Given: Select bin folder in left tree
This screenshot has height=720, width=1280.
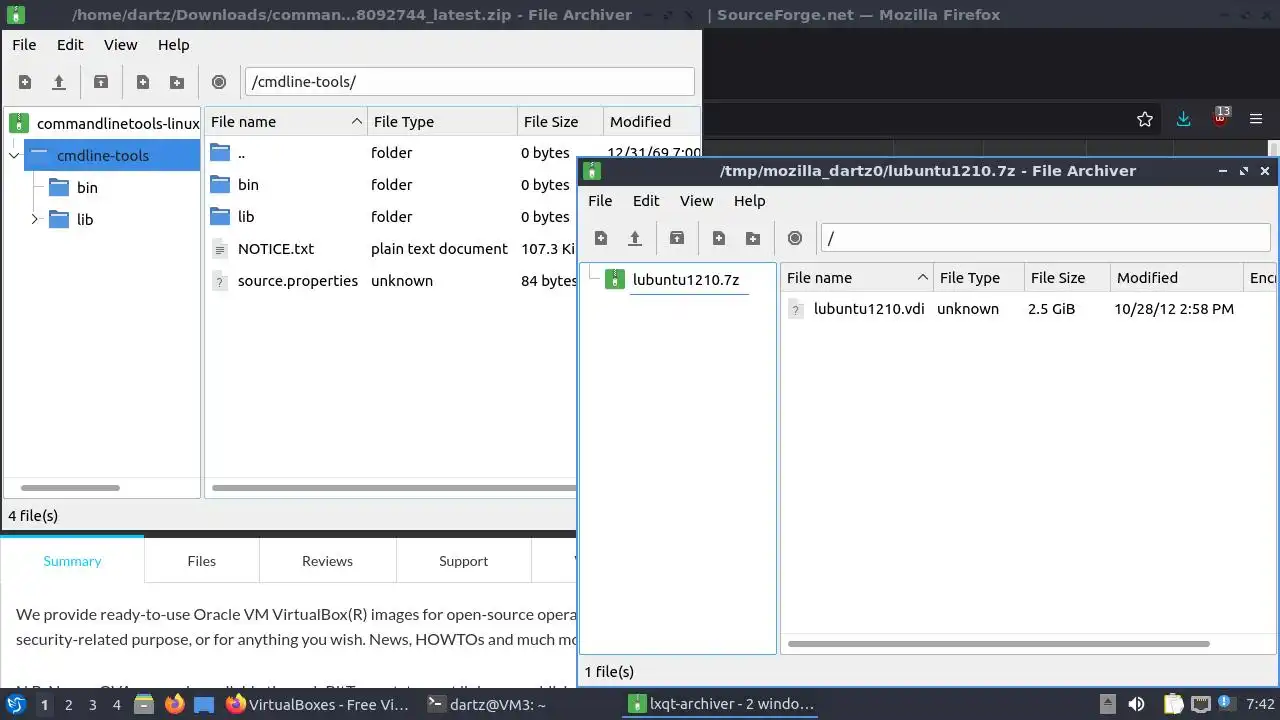Looking at the screenshot, I should (87, 187).
